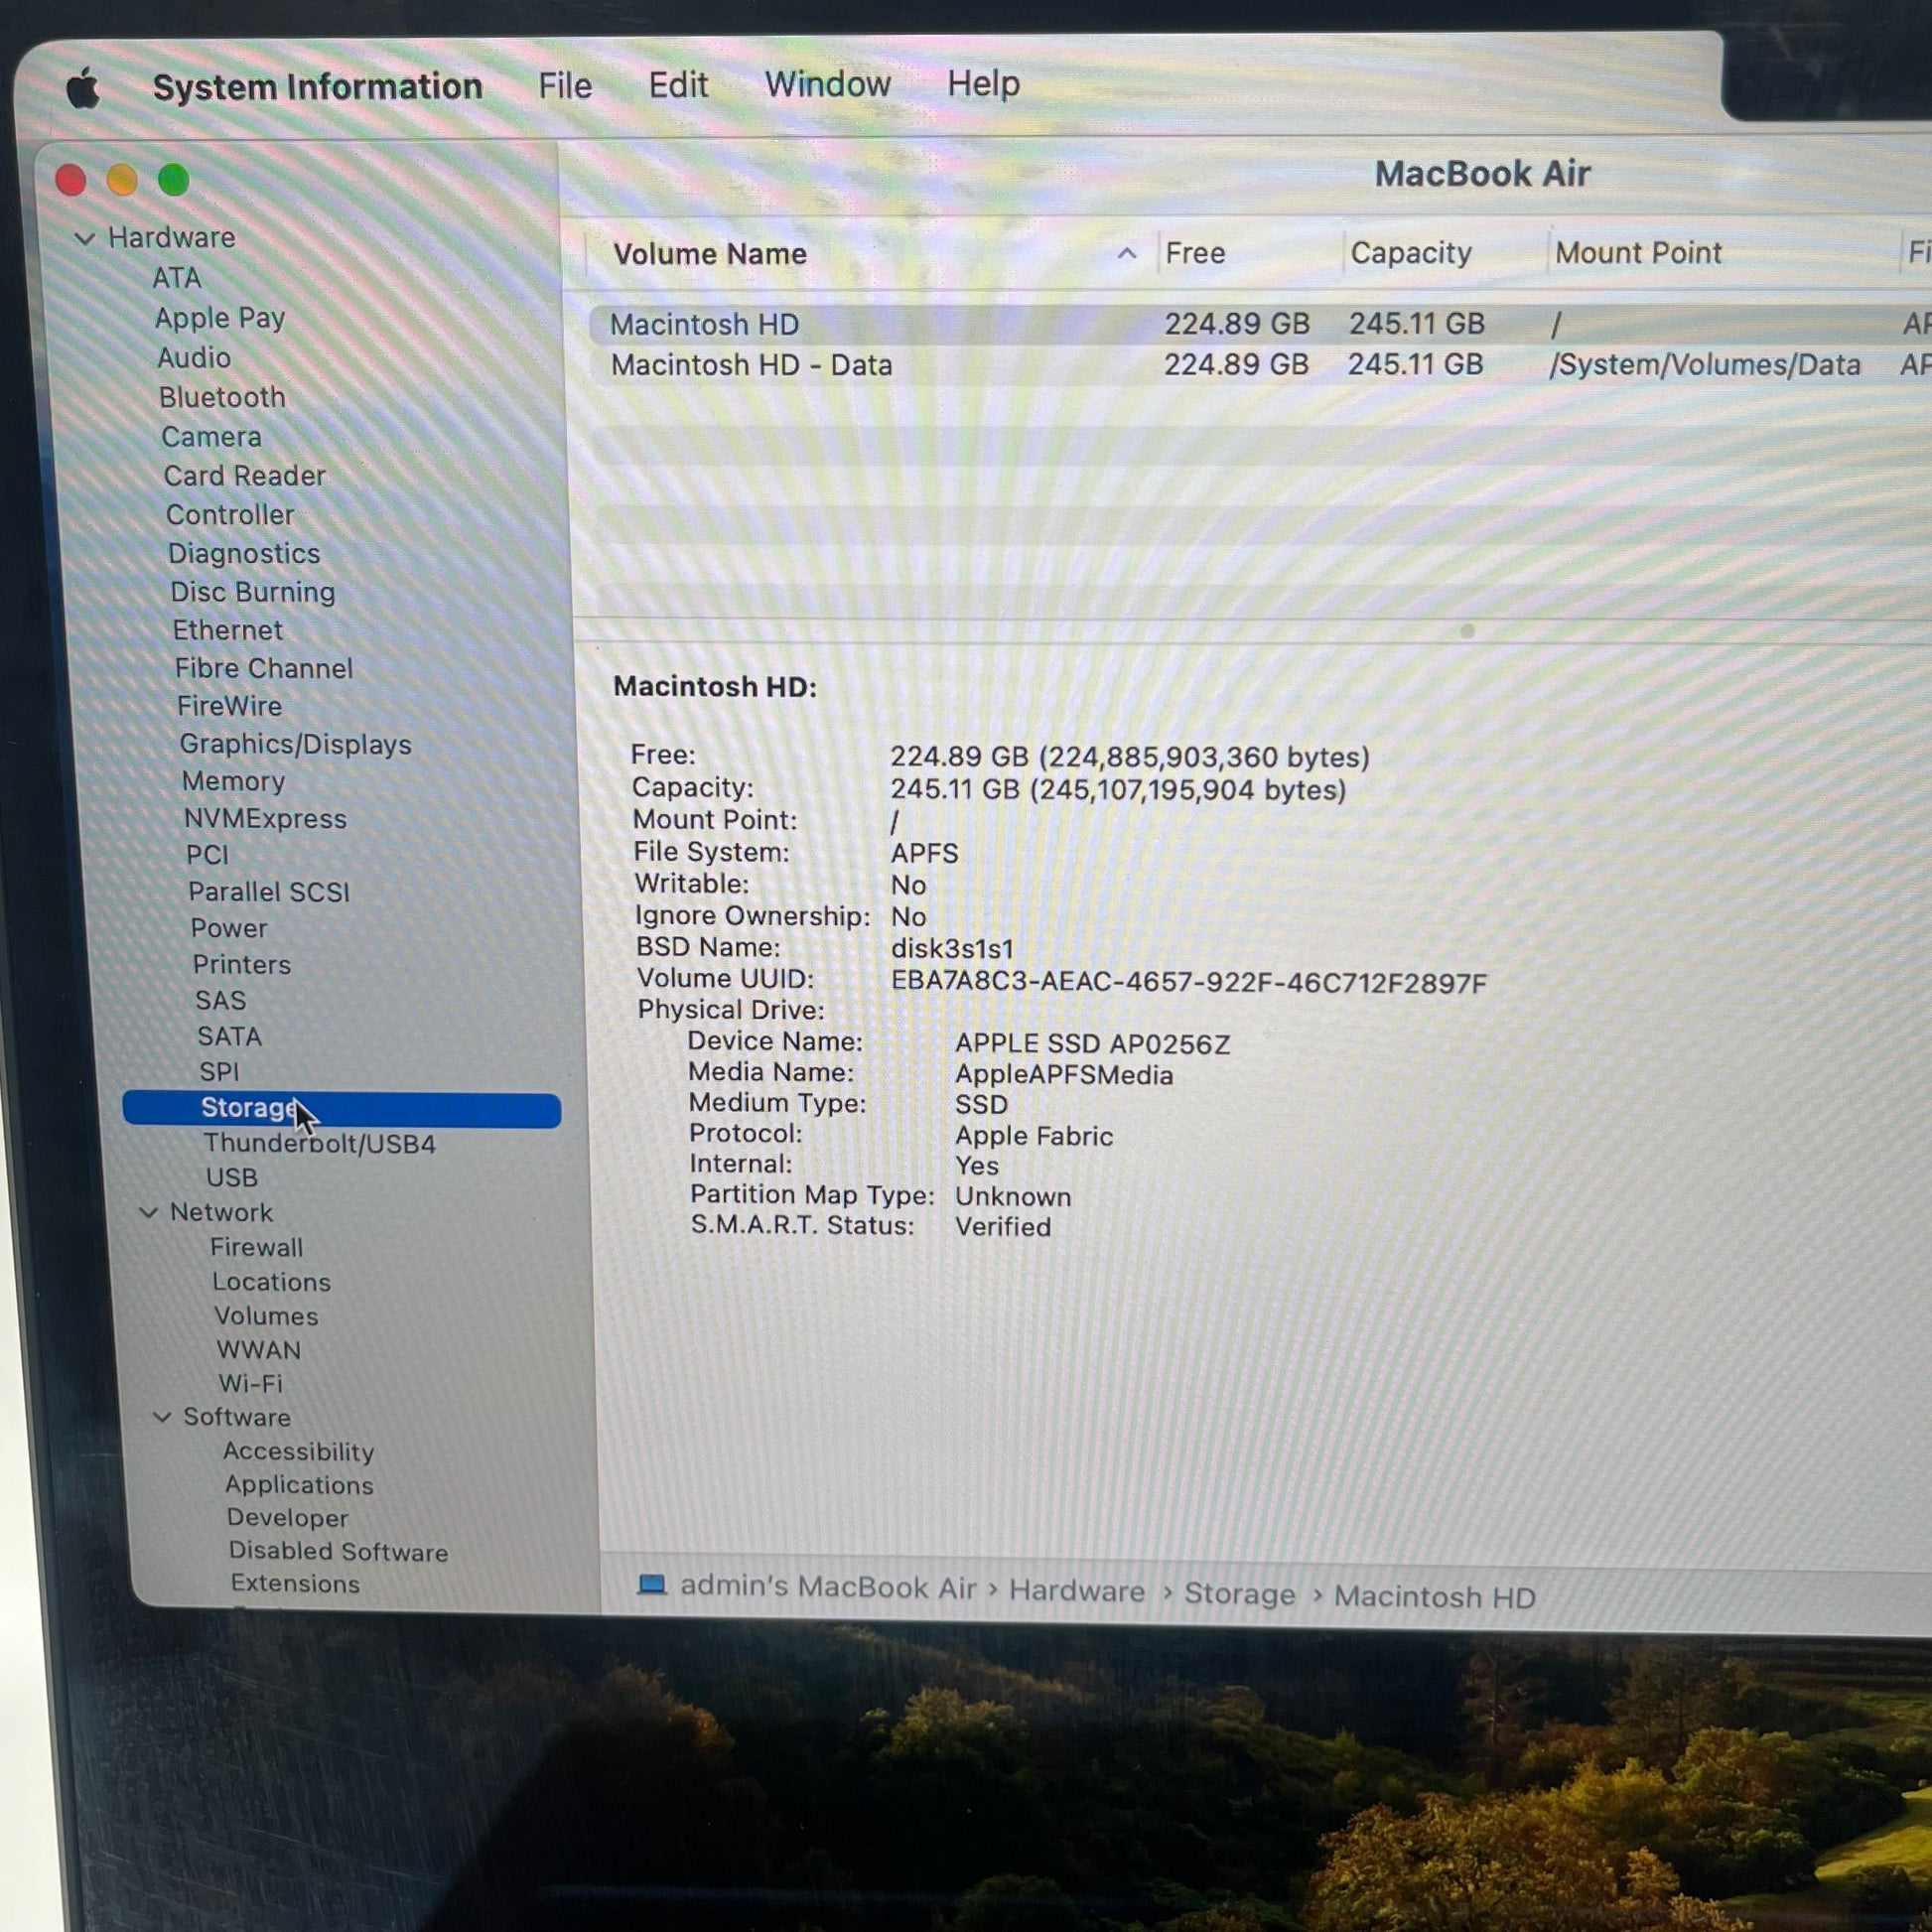This screenshot has width=1932, height=1932.
Task: Click the green zoom window button
Action: (174, 180)
